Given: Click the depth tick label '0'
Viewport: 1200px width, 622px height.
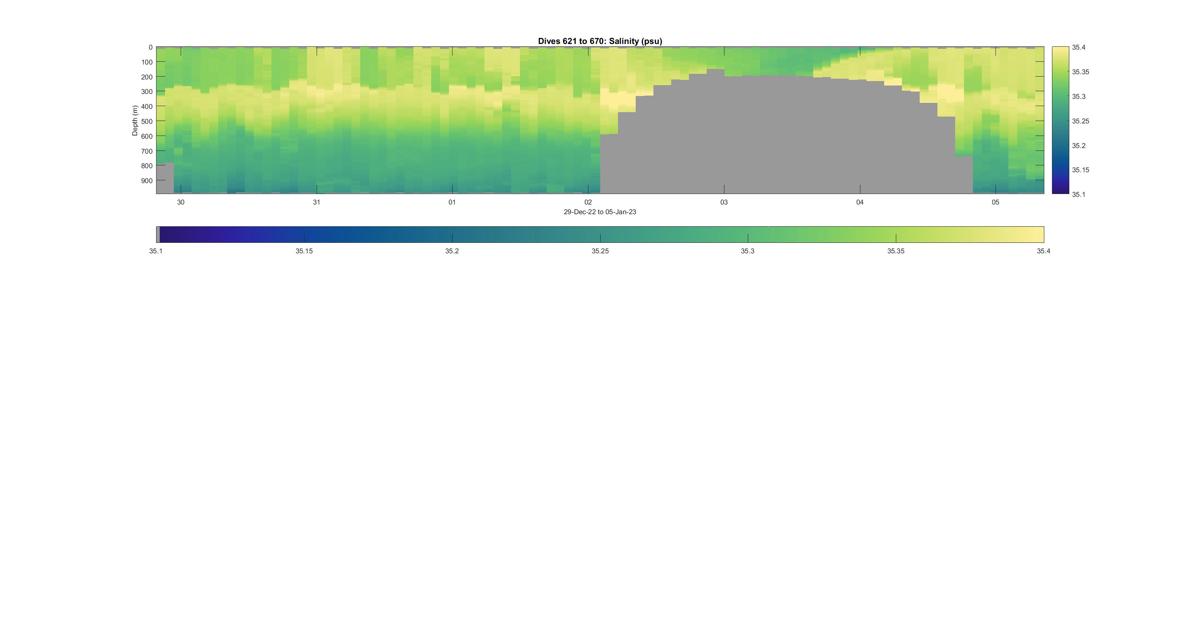Looking at the screenshot, I should pos(150,47).
